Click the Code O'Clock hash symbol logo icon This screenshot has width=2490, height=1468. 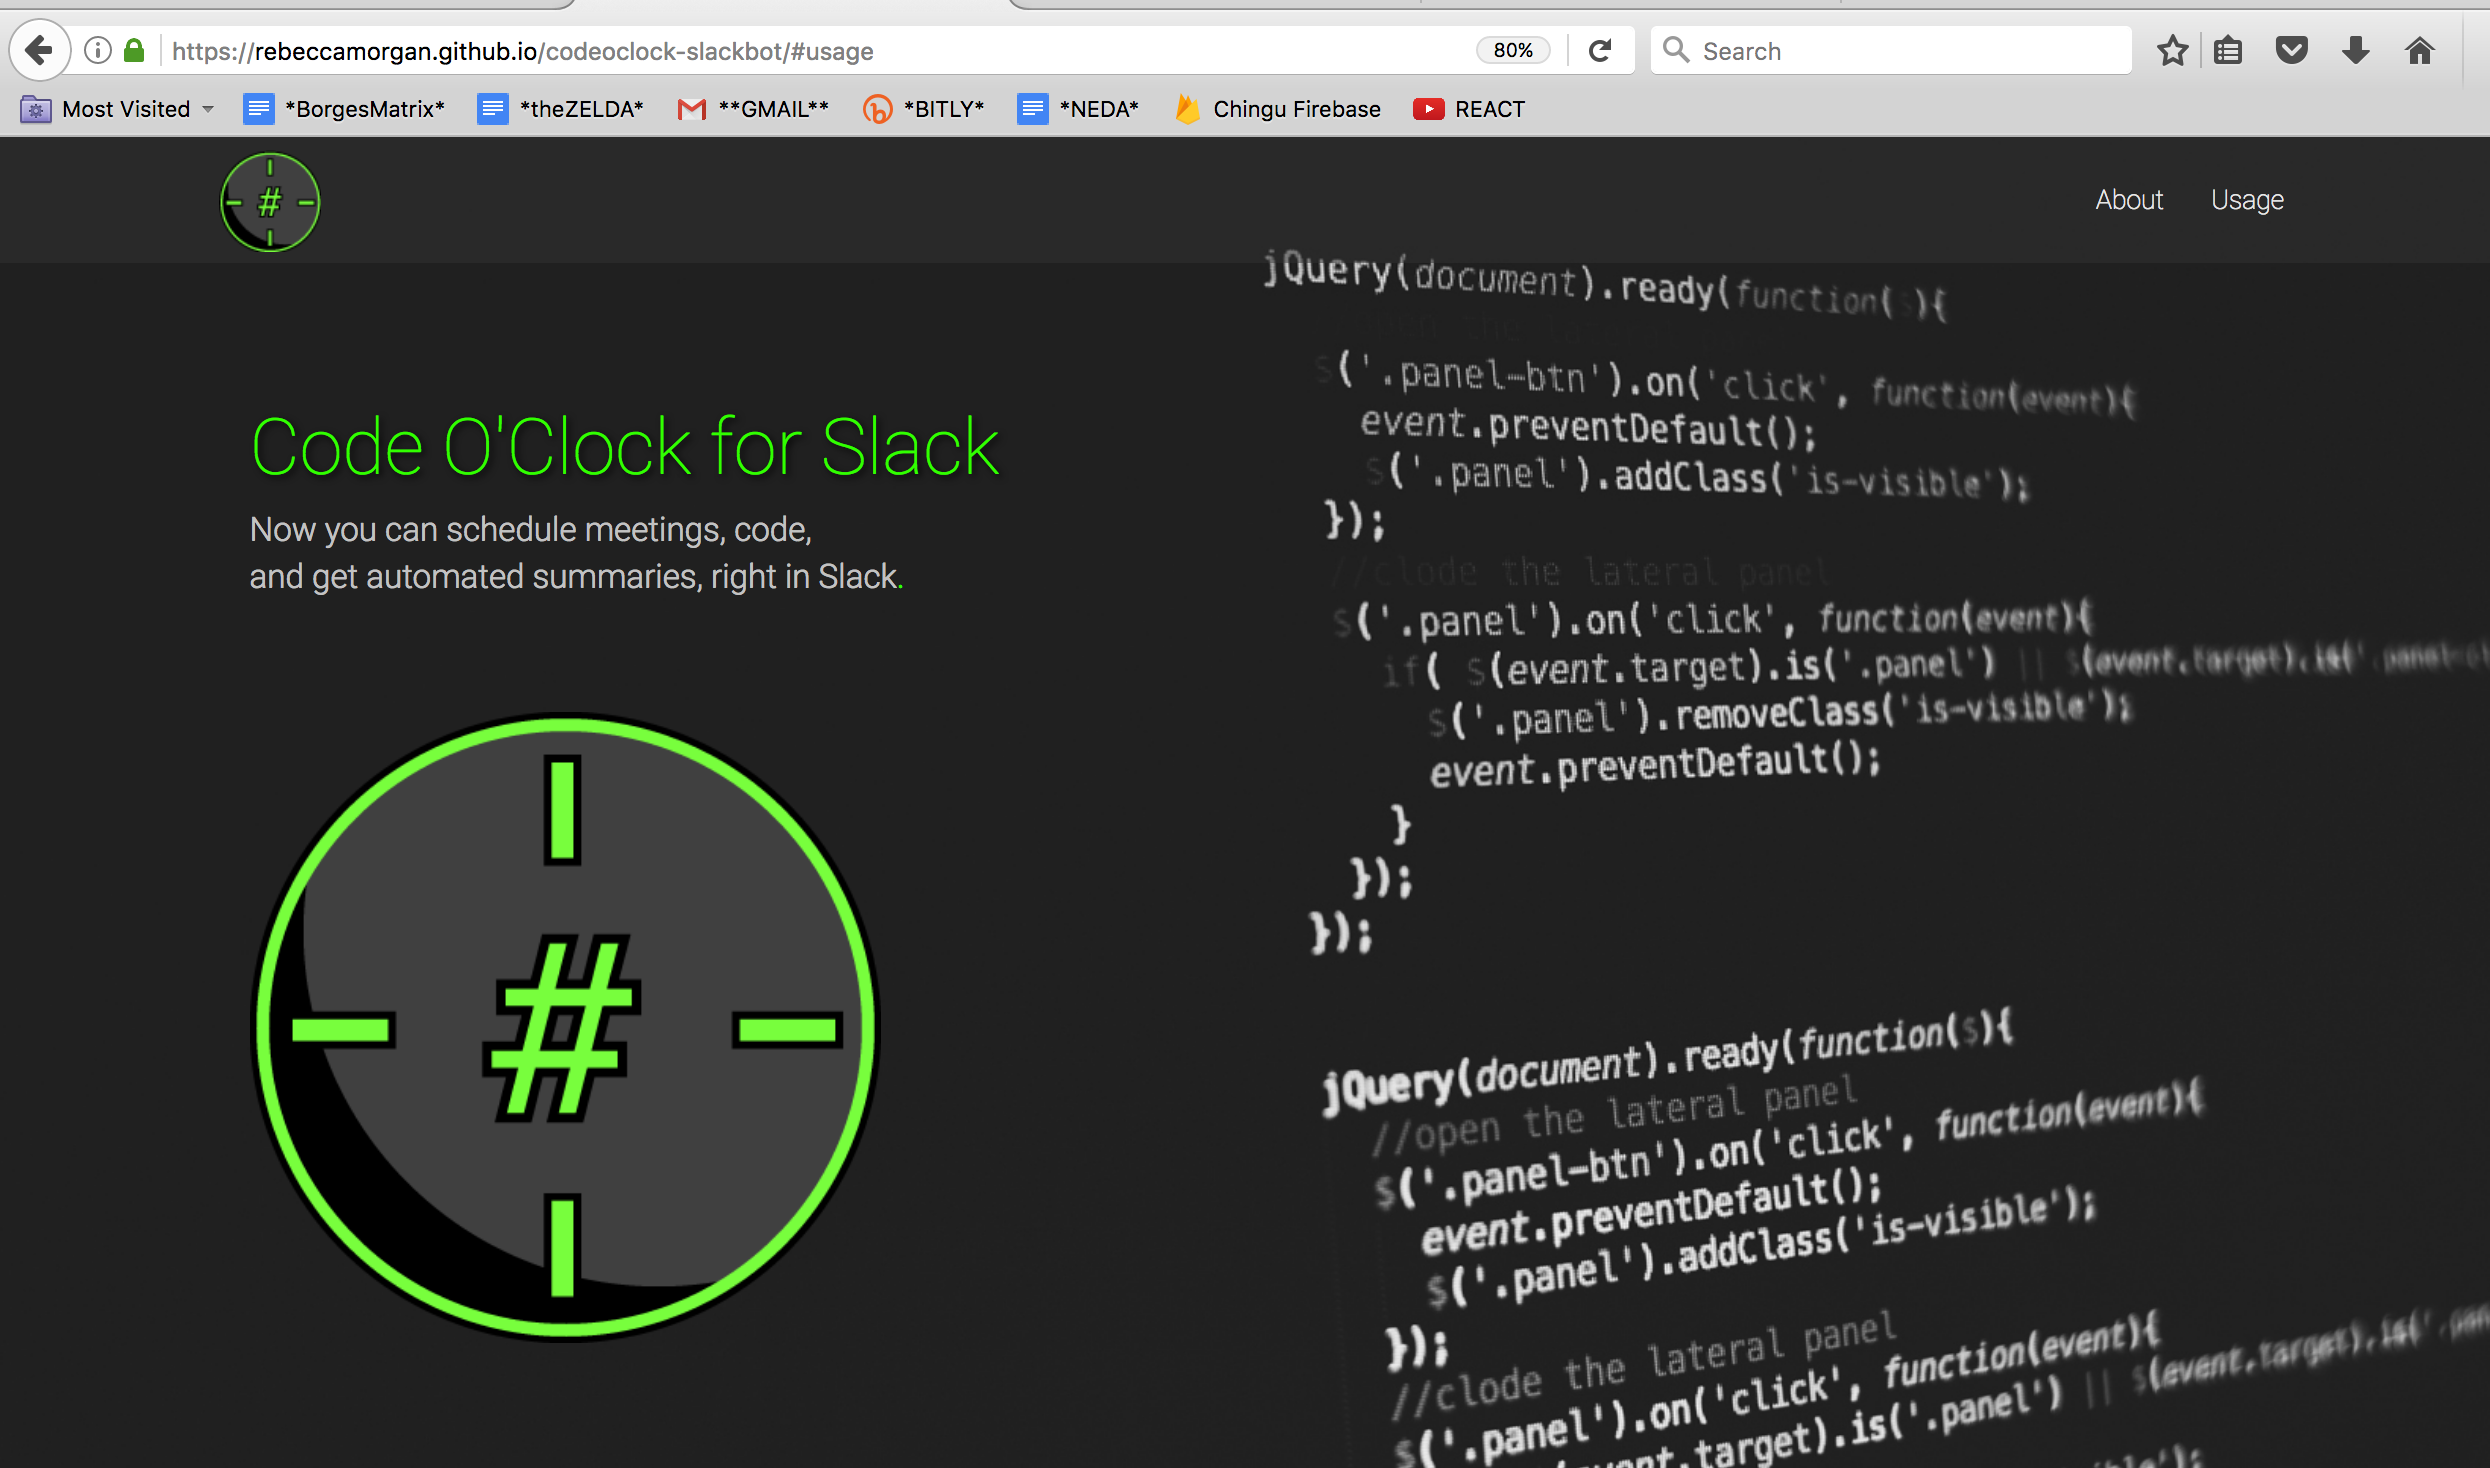click(x=271, y=201)
